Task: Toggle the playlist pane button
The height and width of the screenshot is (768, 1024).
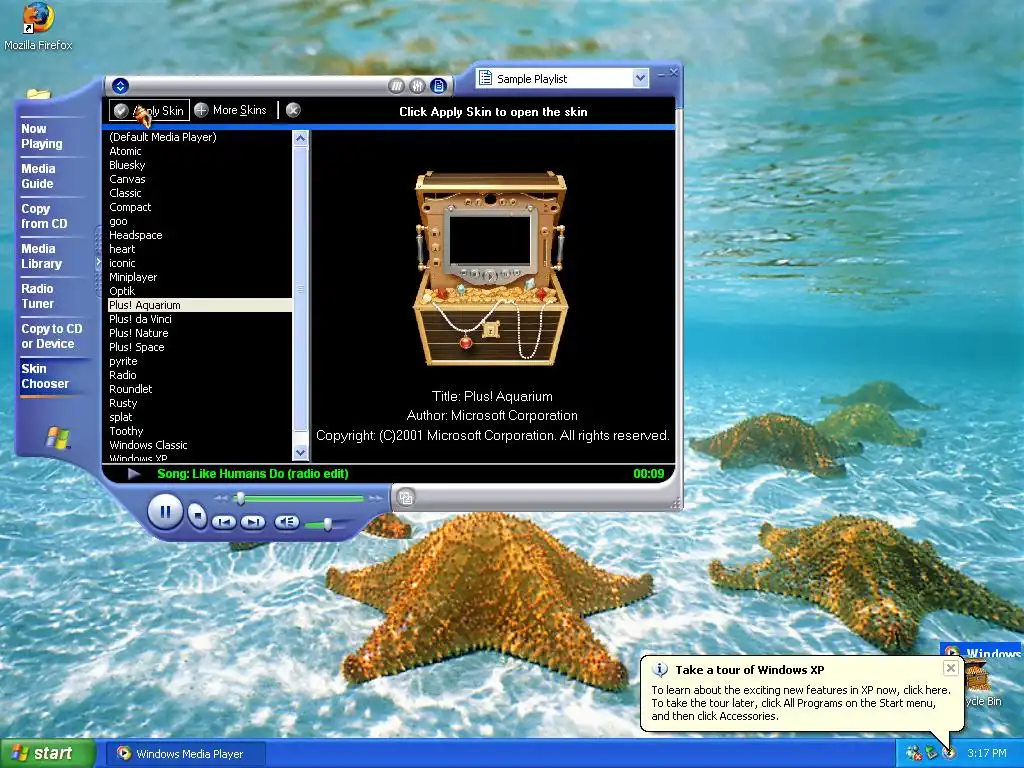Action: tap(438, 86)
